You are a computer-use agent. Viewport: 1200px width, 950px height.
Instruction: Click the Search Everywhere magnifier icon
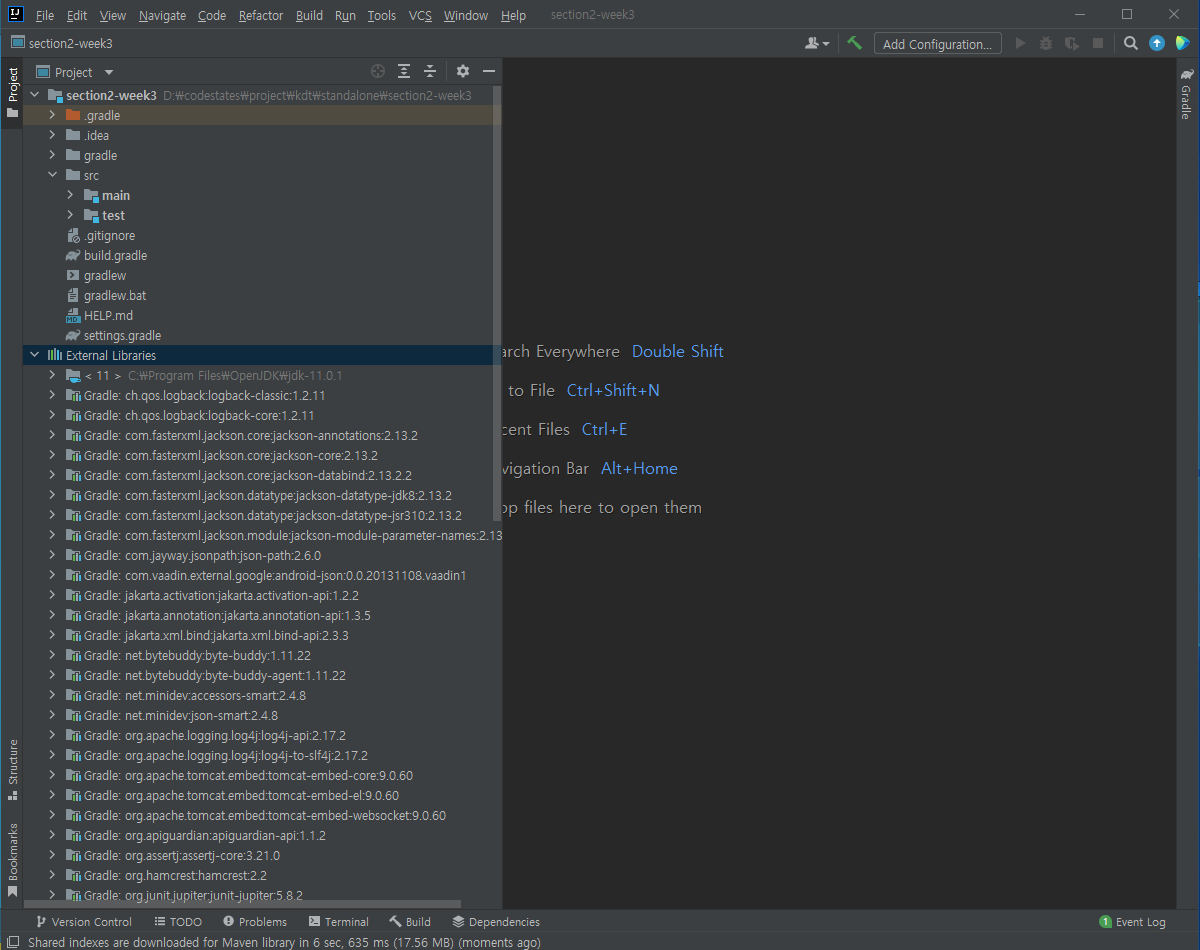[1131, 43]
